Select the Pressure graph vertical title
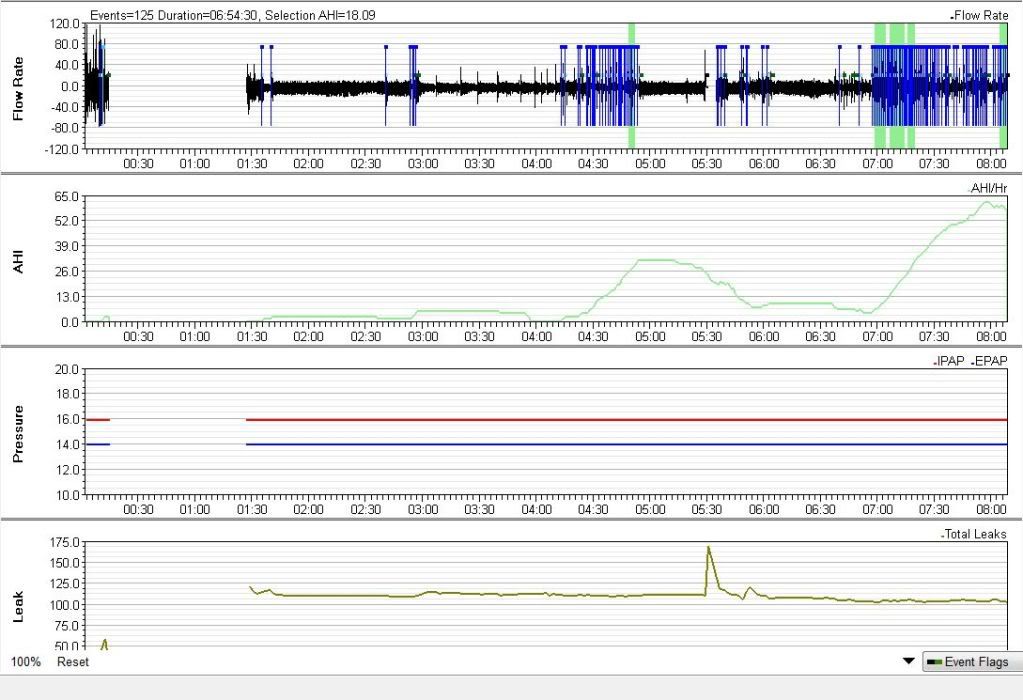This screenshot has width=1023, height=700. pos(18,433)
